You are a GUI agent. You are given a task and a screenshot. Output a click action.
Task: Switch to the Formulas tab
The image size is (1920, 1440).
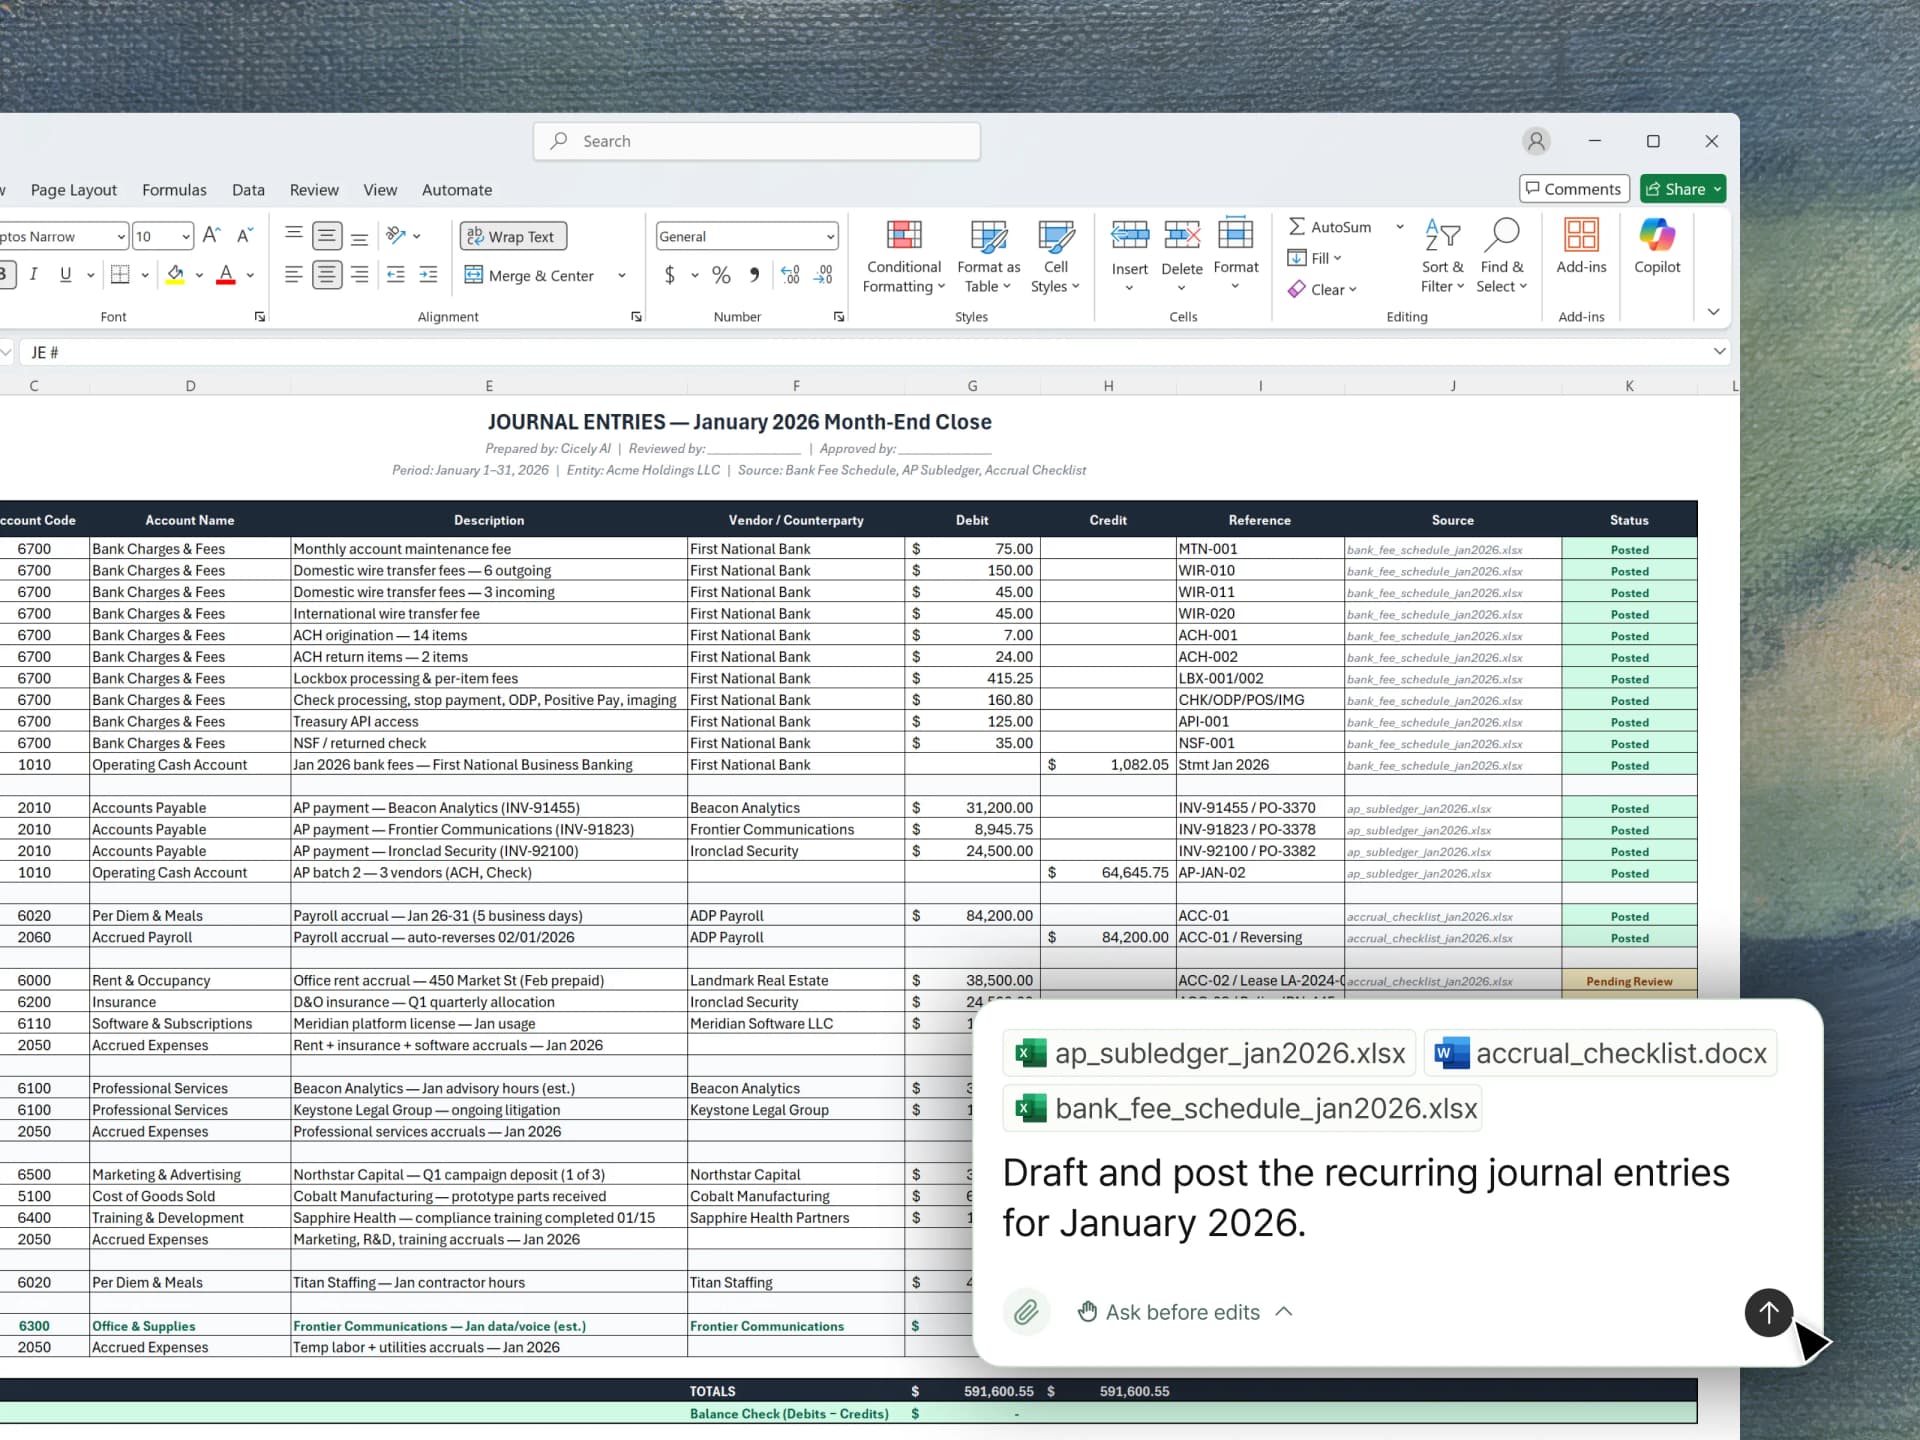tap(174, 190)
